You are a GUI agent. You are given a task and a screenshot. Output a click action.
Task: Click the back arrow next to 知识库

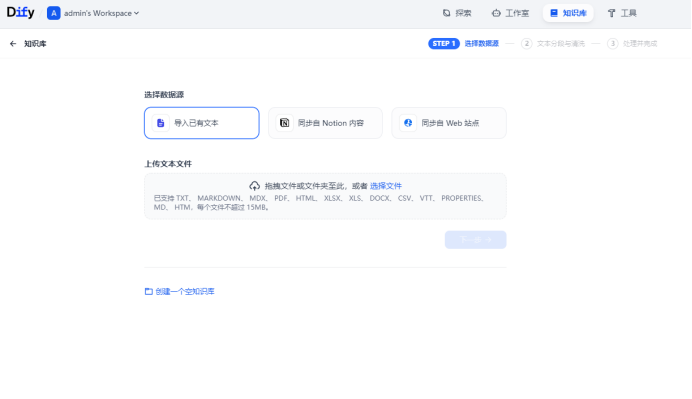coord(13,44)
